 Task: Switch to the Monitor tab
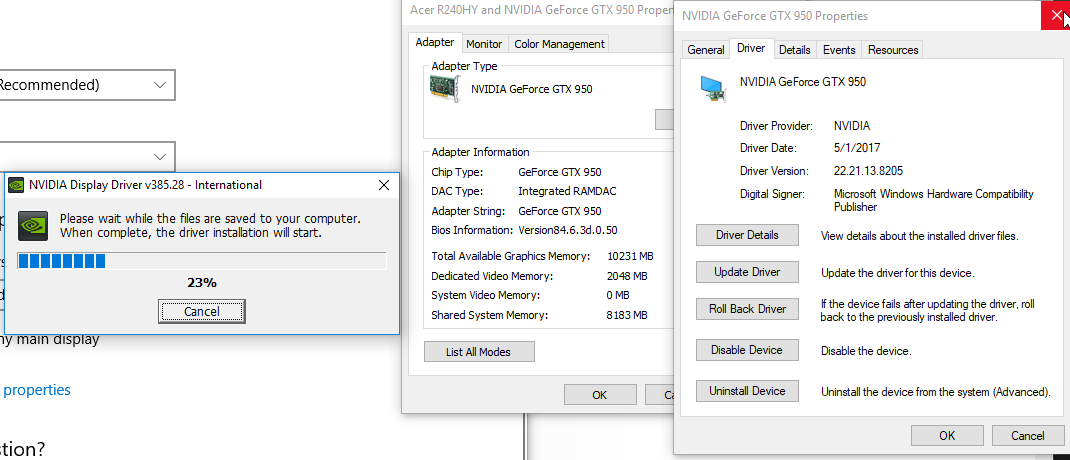[x=485, y=44]
